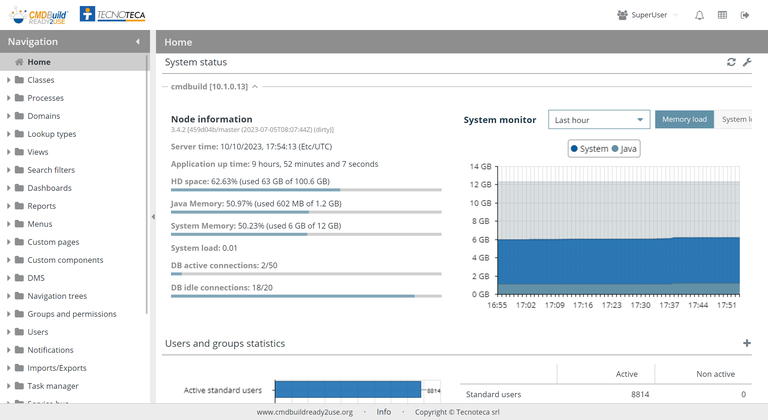
Task: Toggle Java series in chart legend
Action: (x=624, y=148)
